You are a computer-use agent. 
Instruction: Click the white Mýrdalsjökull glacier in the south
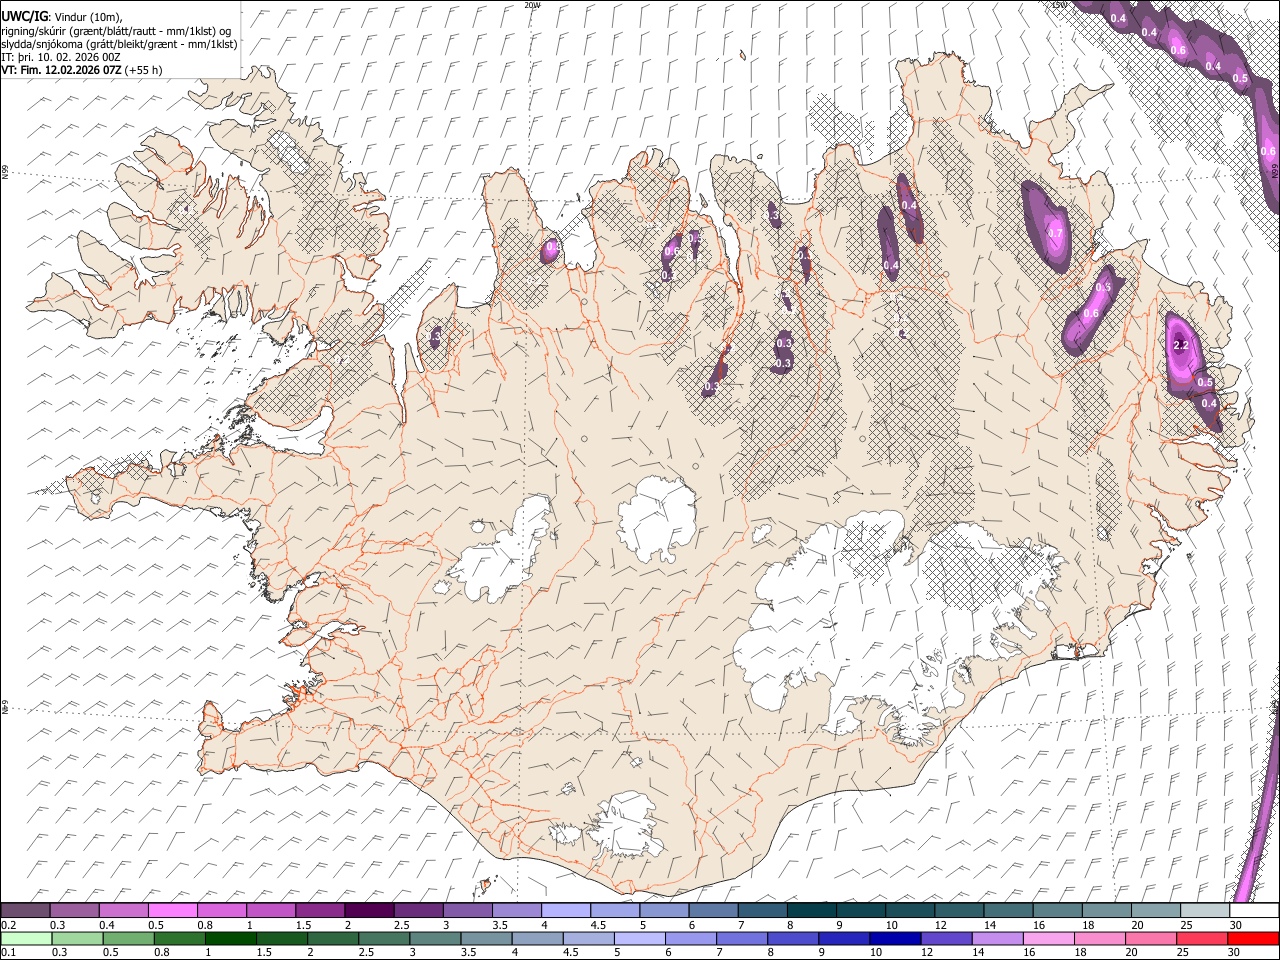(x=627, y=825)
